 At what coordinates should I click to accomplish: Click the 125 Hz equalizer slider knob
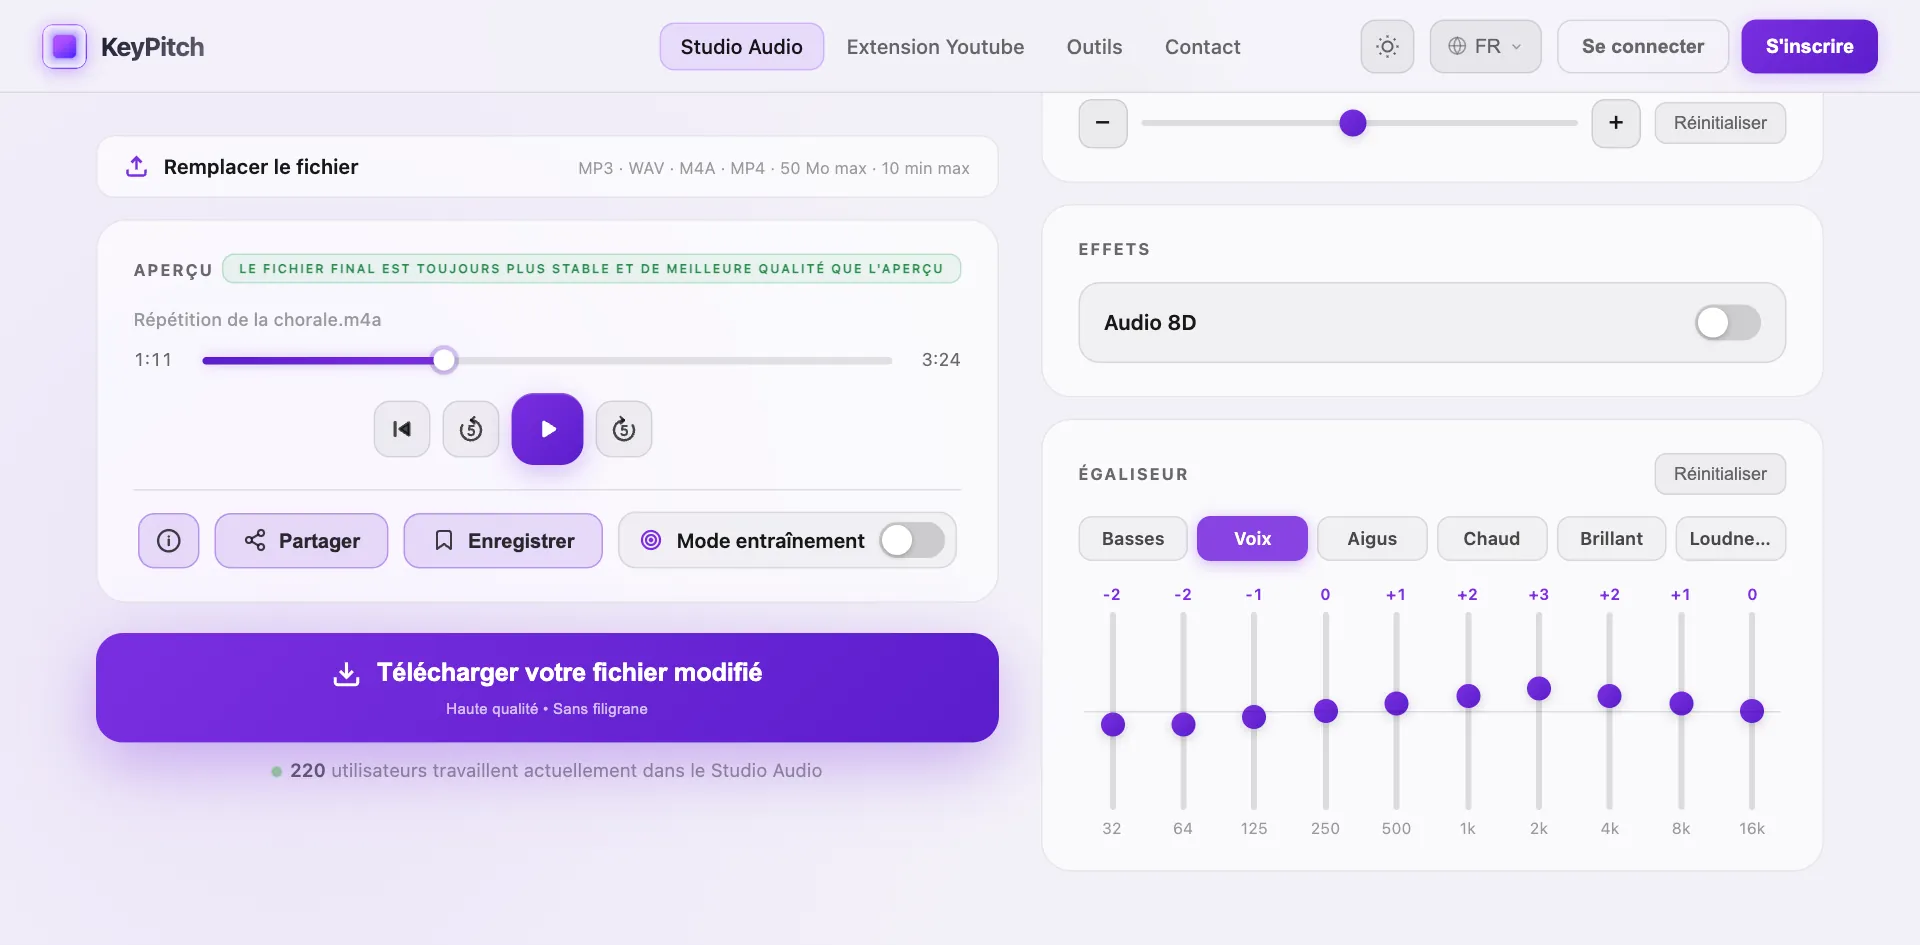[x=1254, y=717]
